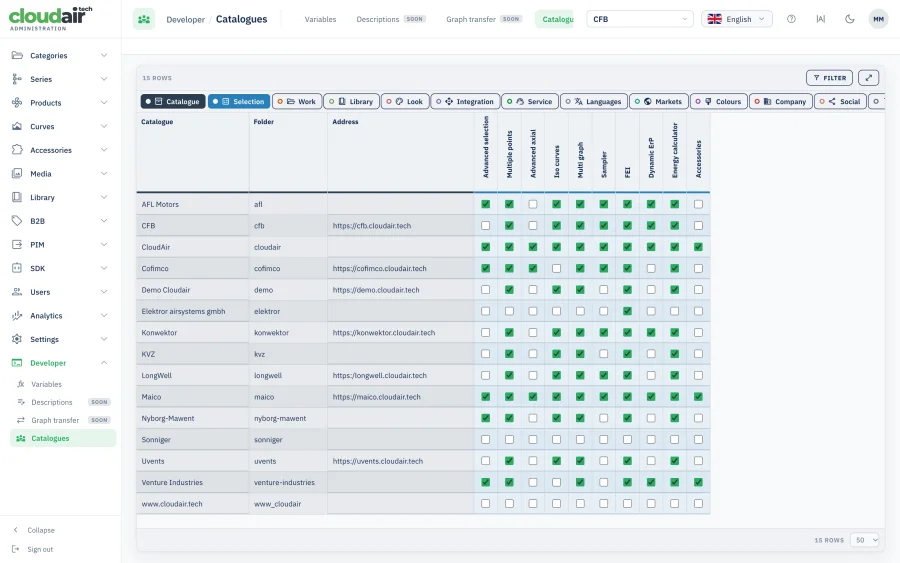This screenshot has width=900, height=563.
Task: Collapse the Developer section chevron
Action: (104, 363)
